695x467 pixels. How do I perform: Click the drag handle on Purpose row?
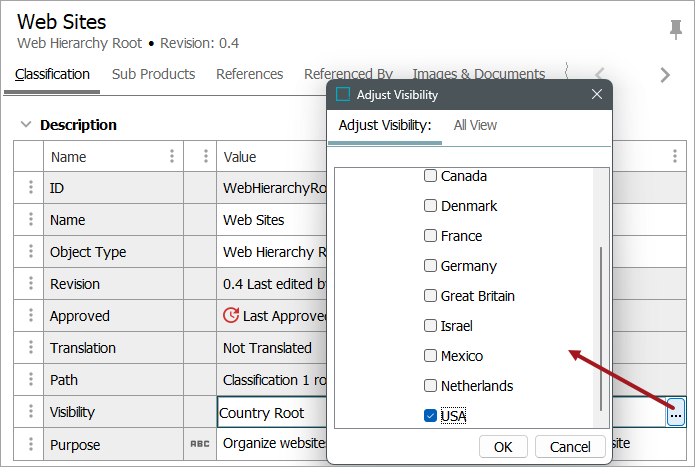[29, 444]
